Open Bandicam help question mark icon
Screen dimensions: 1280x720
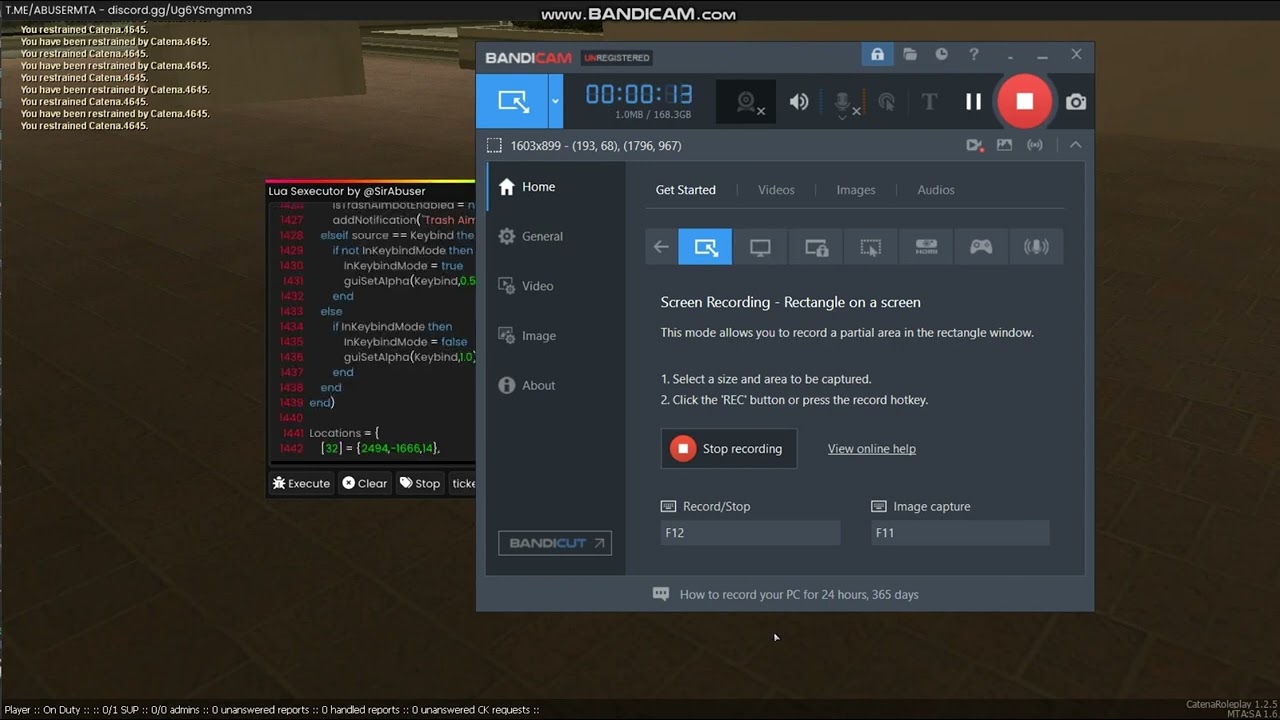coord(973,55)
